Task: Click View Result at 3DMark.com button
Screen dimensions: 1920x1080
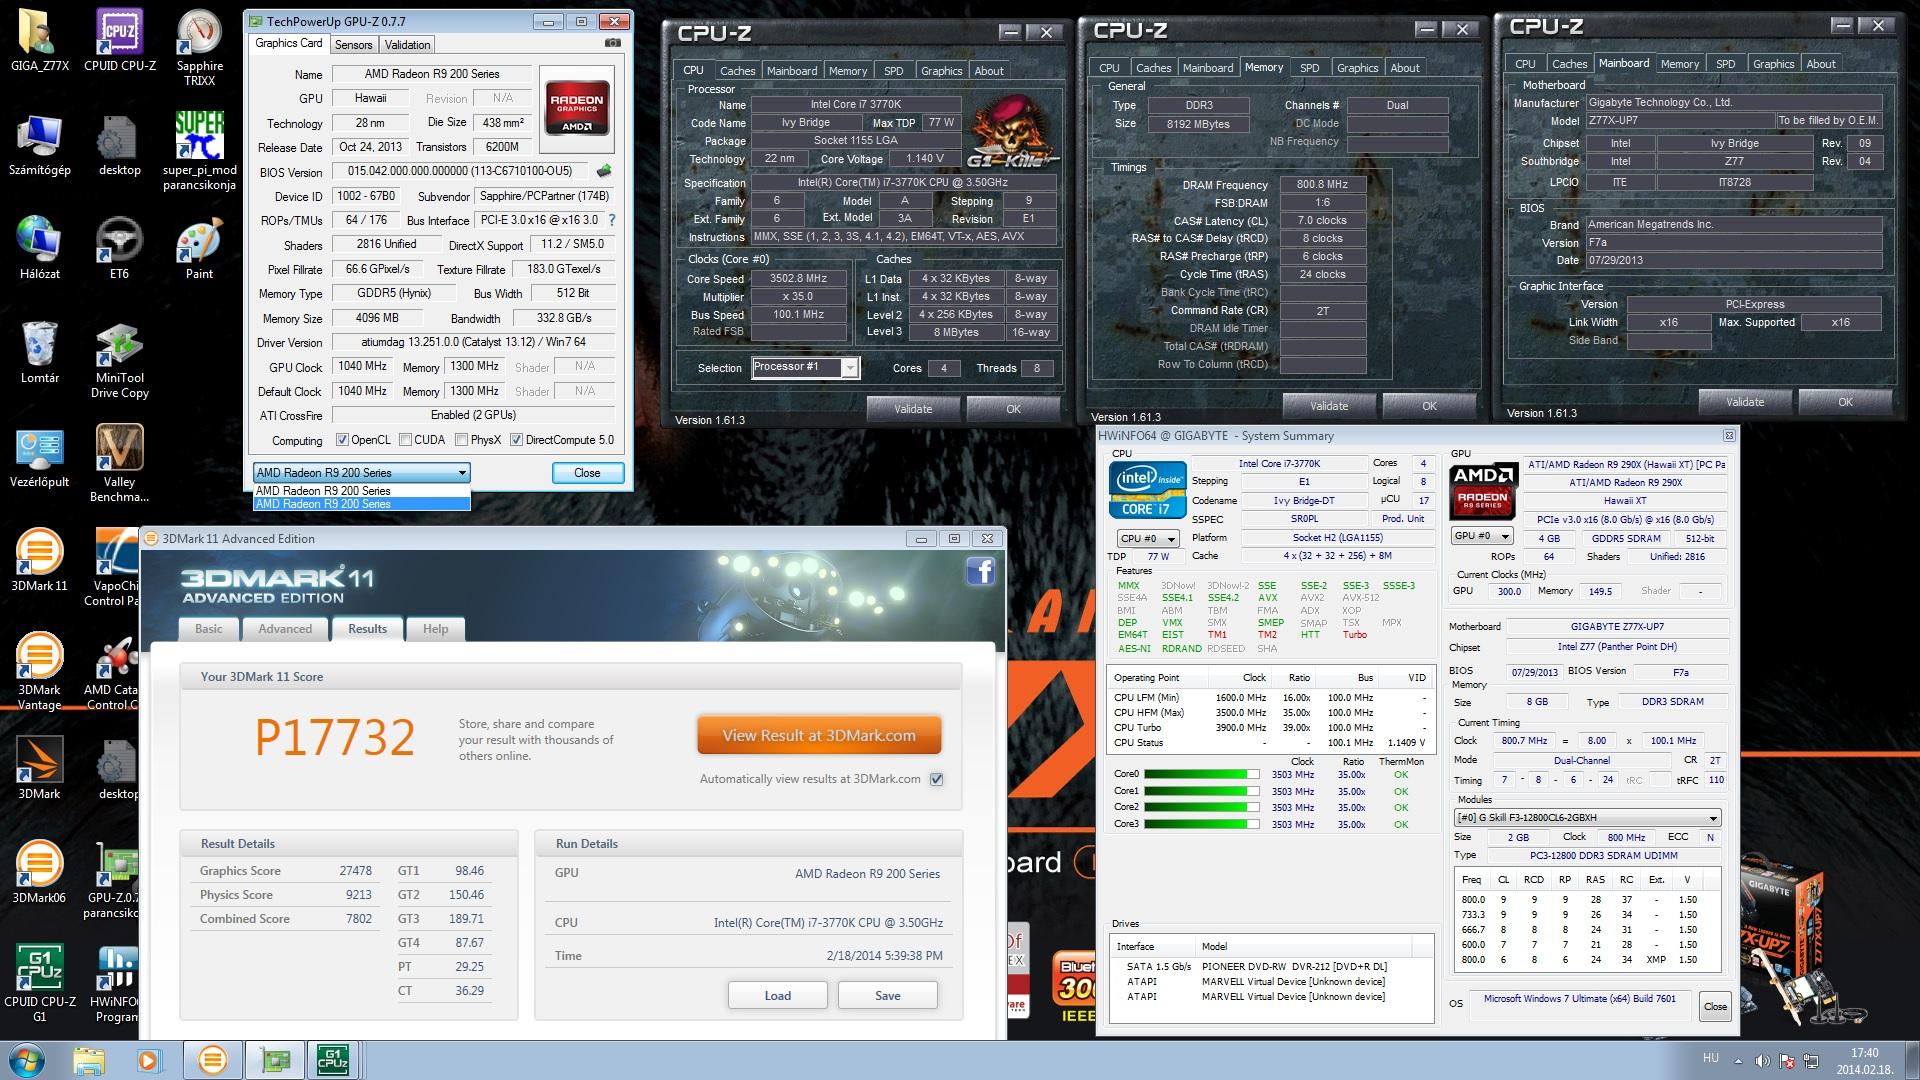Action: coord(819,735)
